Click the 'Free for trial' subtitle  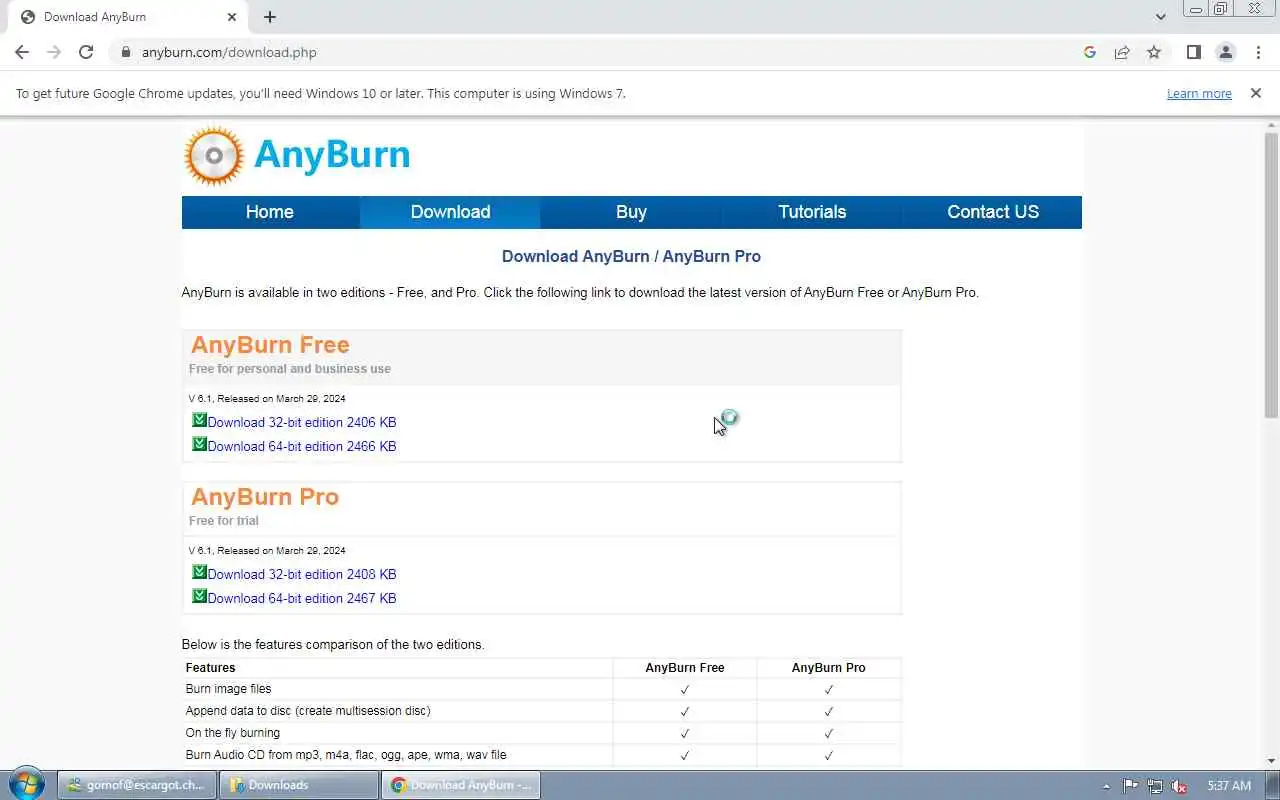(224, 521)
